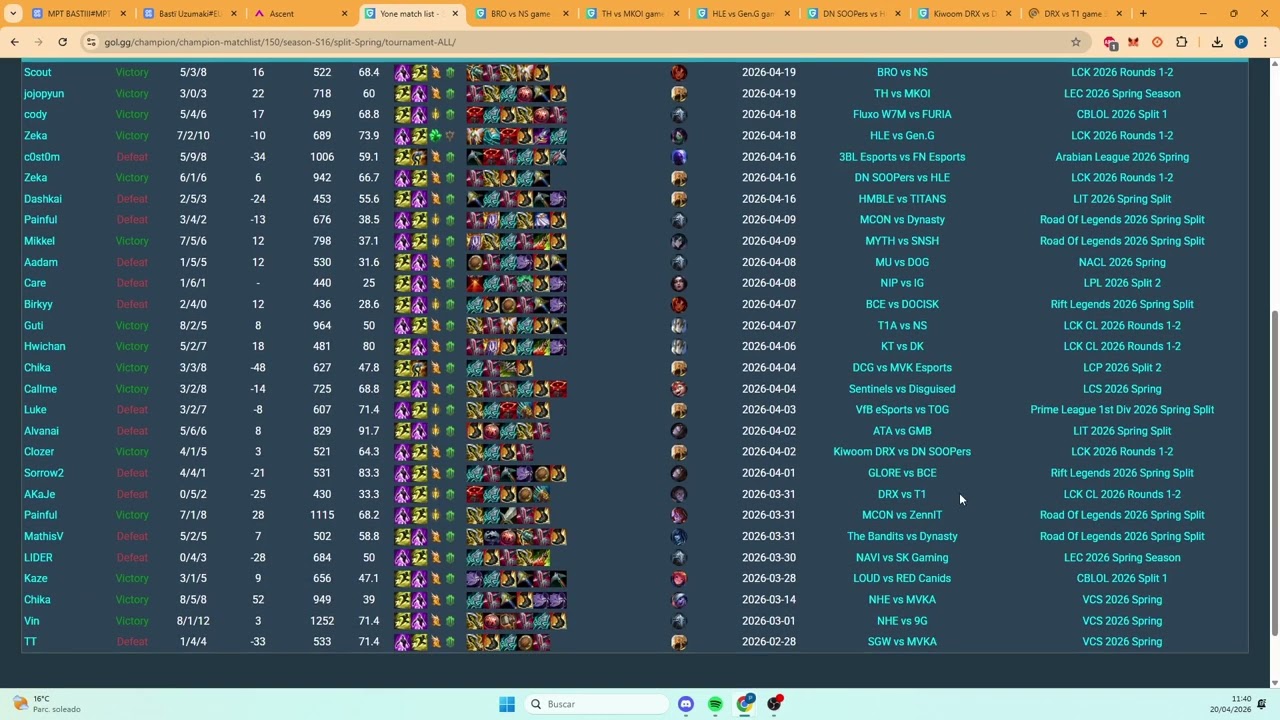Screen dimensions: 1280x720
Task: Click the enemy champion icon in jojopyun's row
Action: coord(679,93)
